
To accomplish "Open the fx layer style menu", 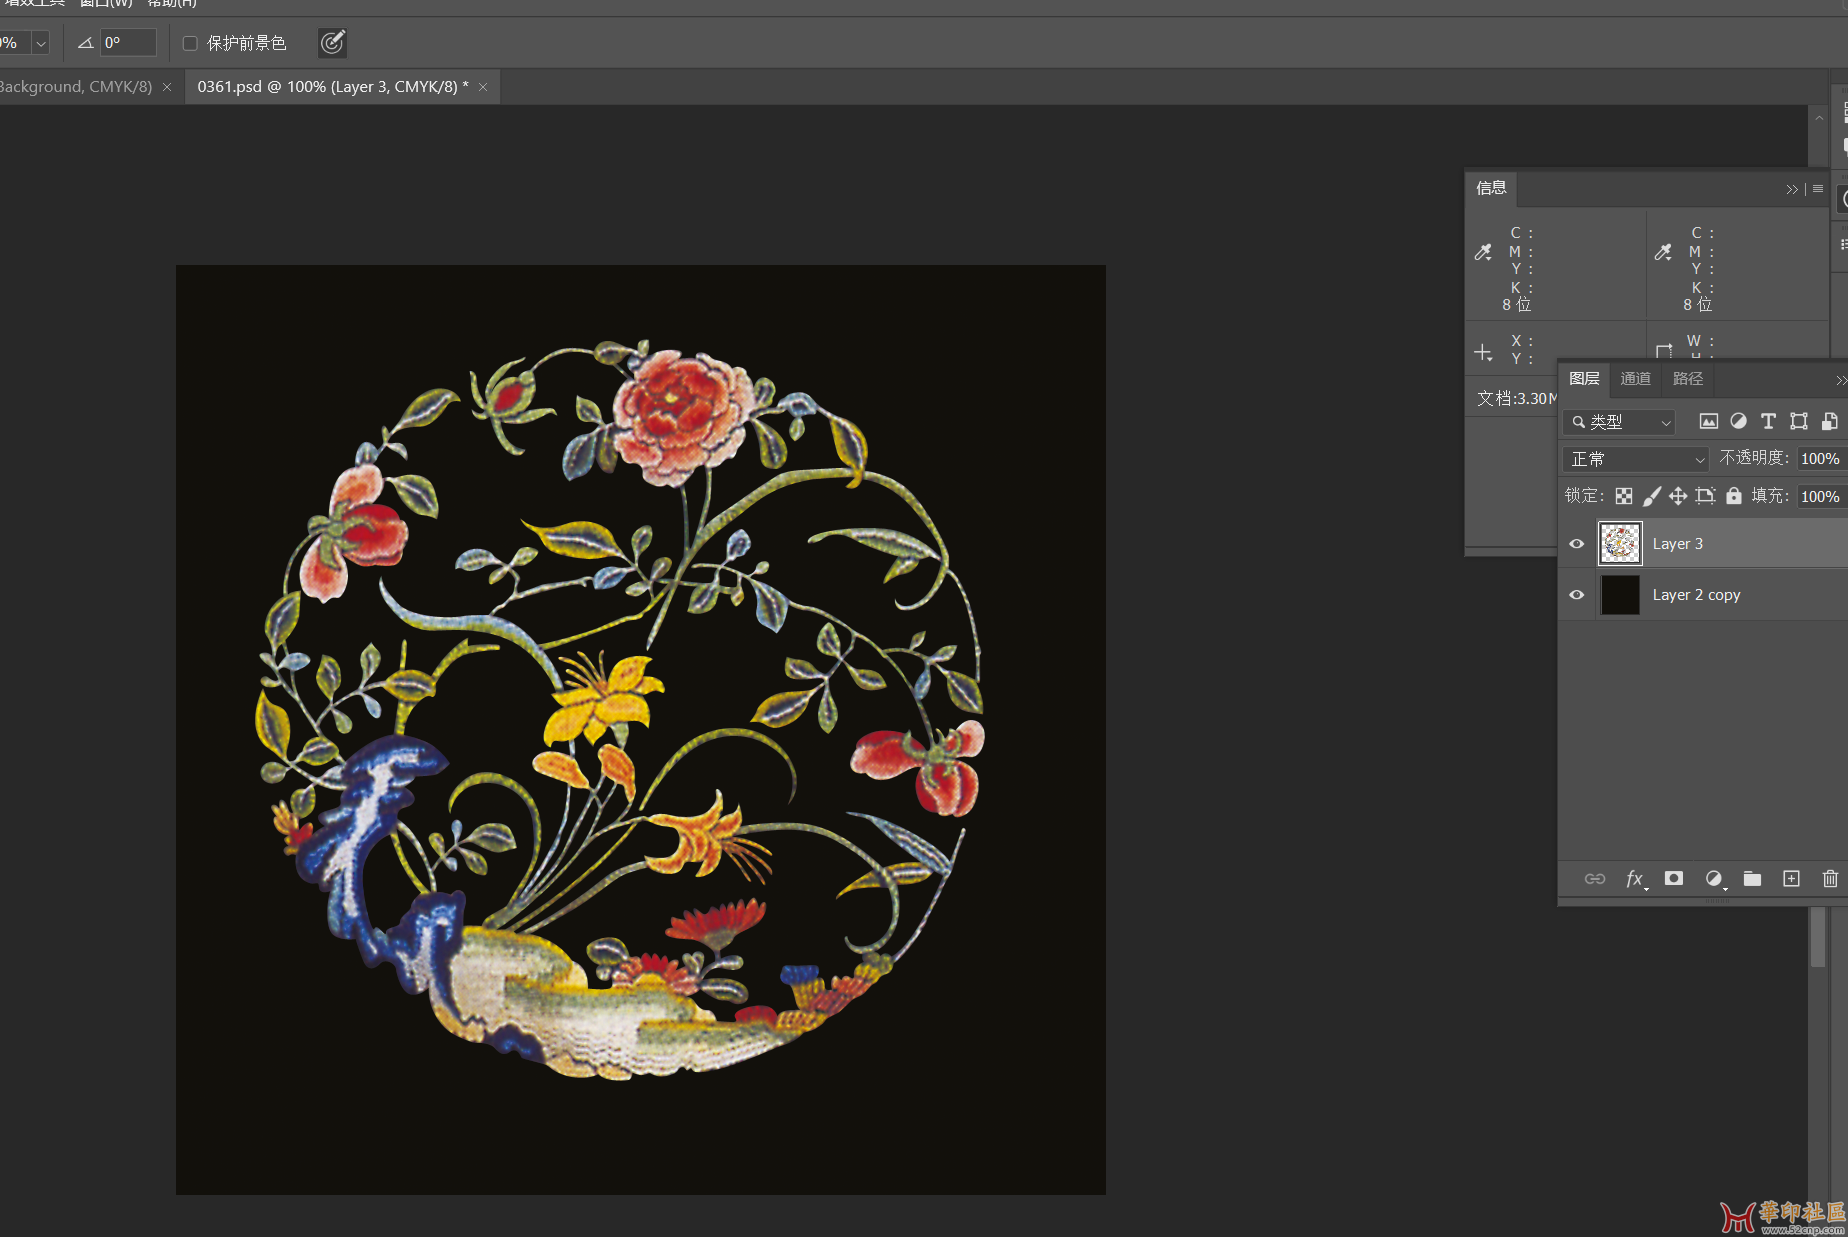I will coord(1635,879).
